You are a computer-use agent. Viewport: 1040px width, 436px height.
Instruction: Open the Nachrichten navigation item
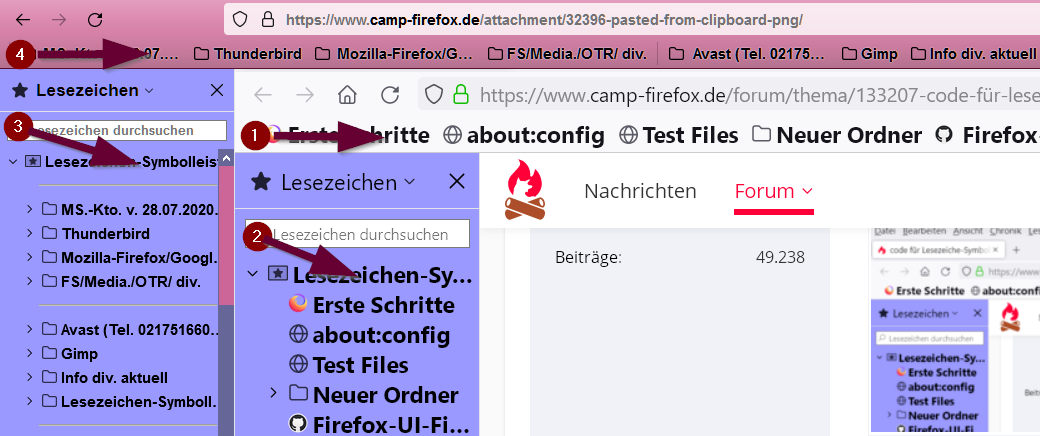640,191
